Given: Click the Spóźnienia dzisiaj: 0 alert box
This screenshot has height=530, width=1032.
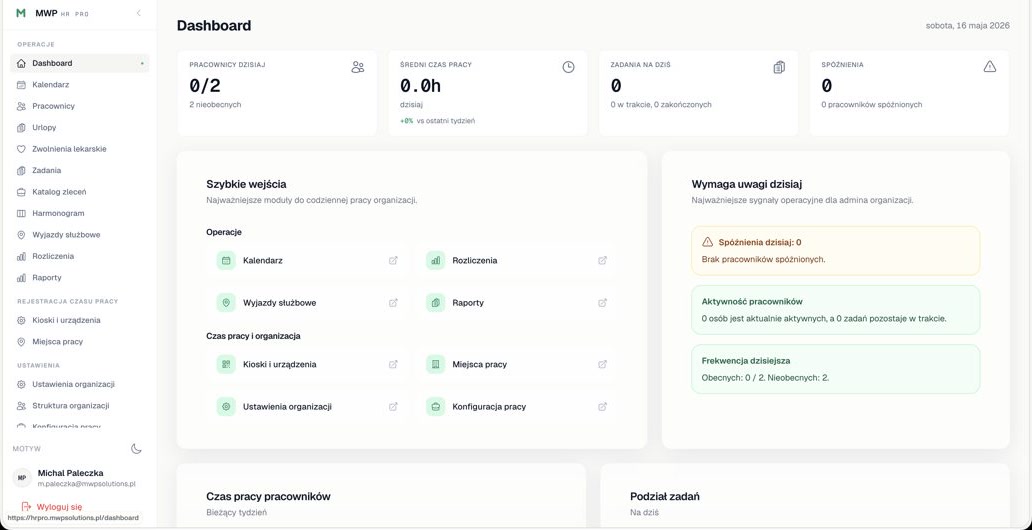Looking at the screenshot, I should pyautogui.click(x=835, y=251).
